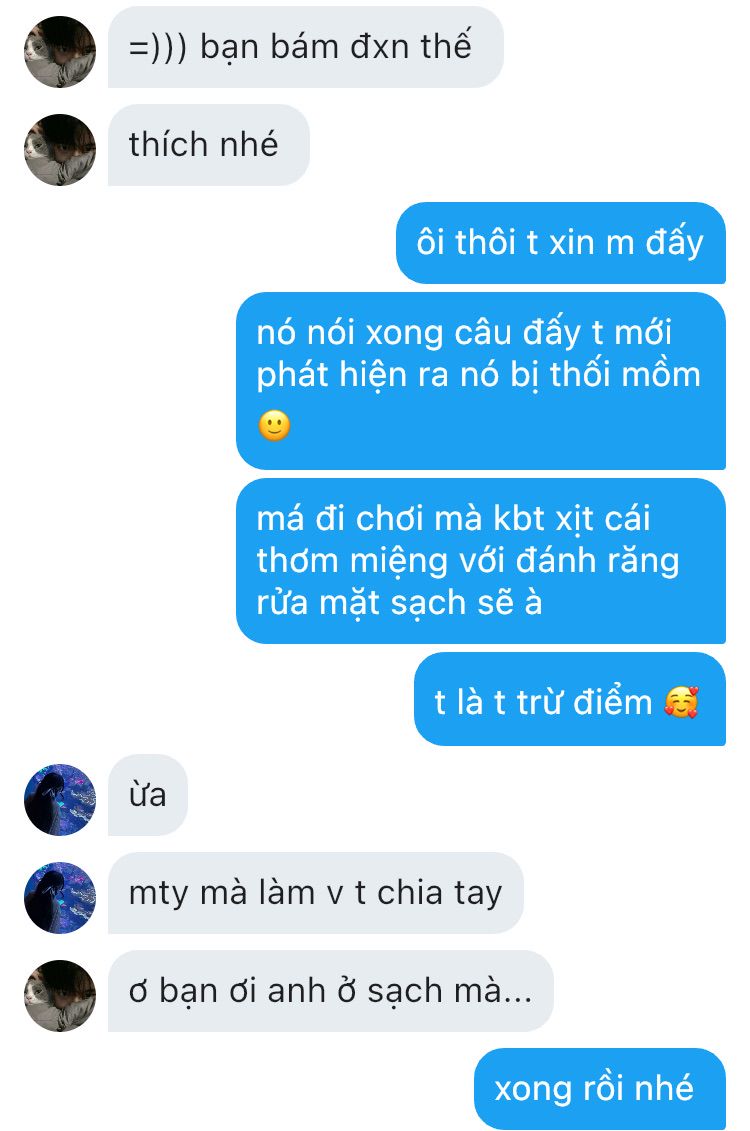Tap the 'ôi thôi t xin m đấy' bubble

pyautogui.click(x=560, y=243)
